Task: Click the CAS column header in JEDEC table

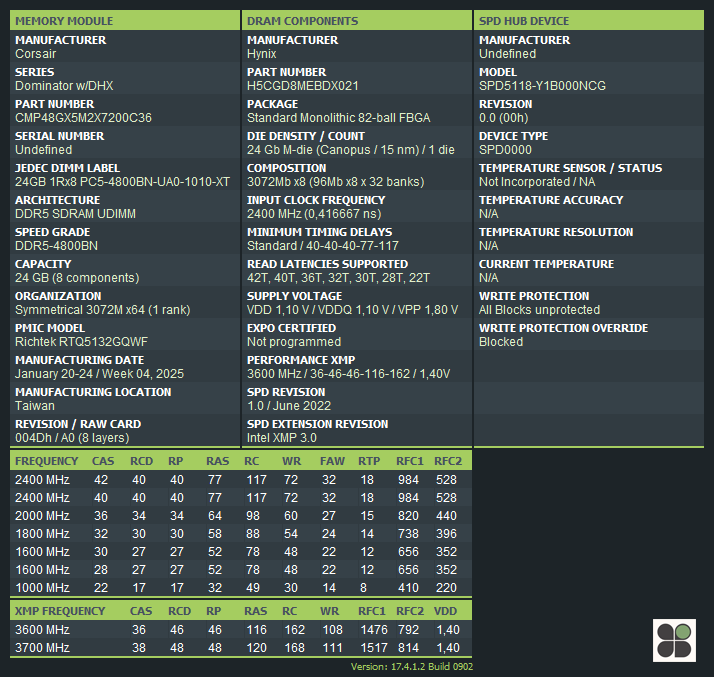Action: (103, 461)
